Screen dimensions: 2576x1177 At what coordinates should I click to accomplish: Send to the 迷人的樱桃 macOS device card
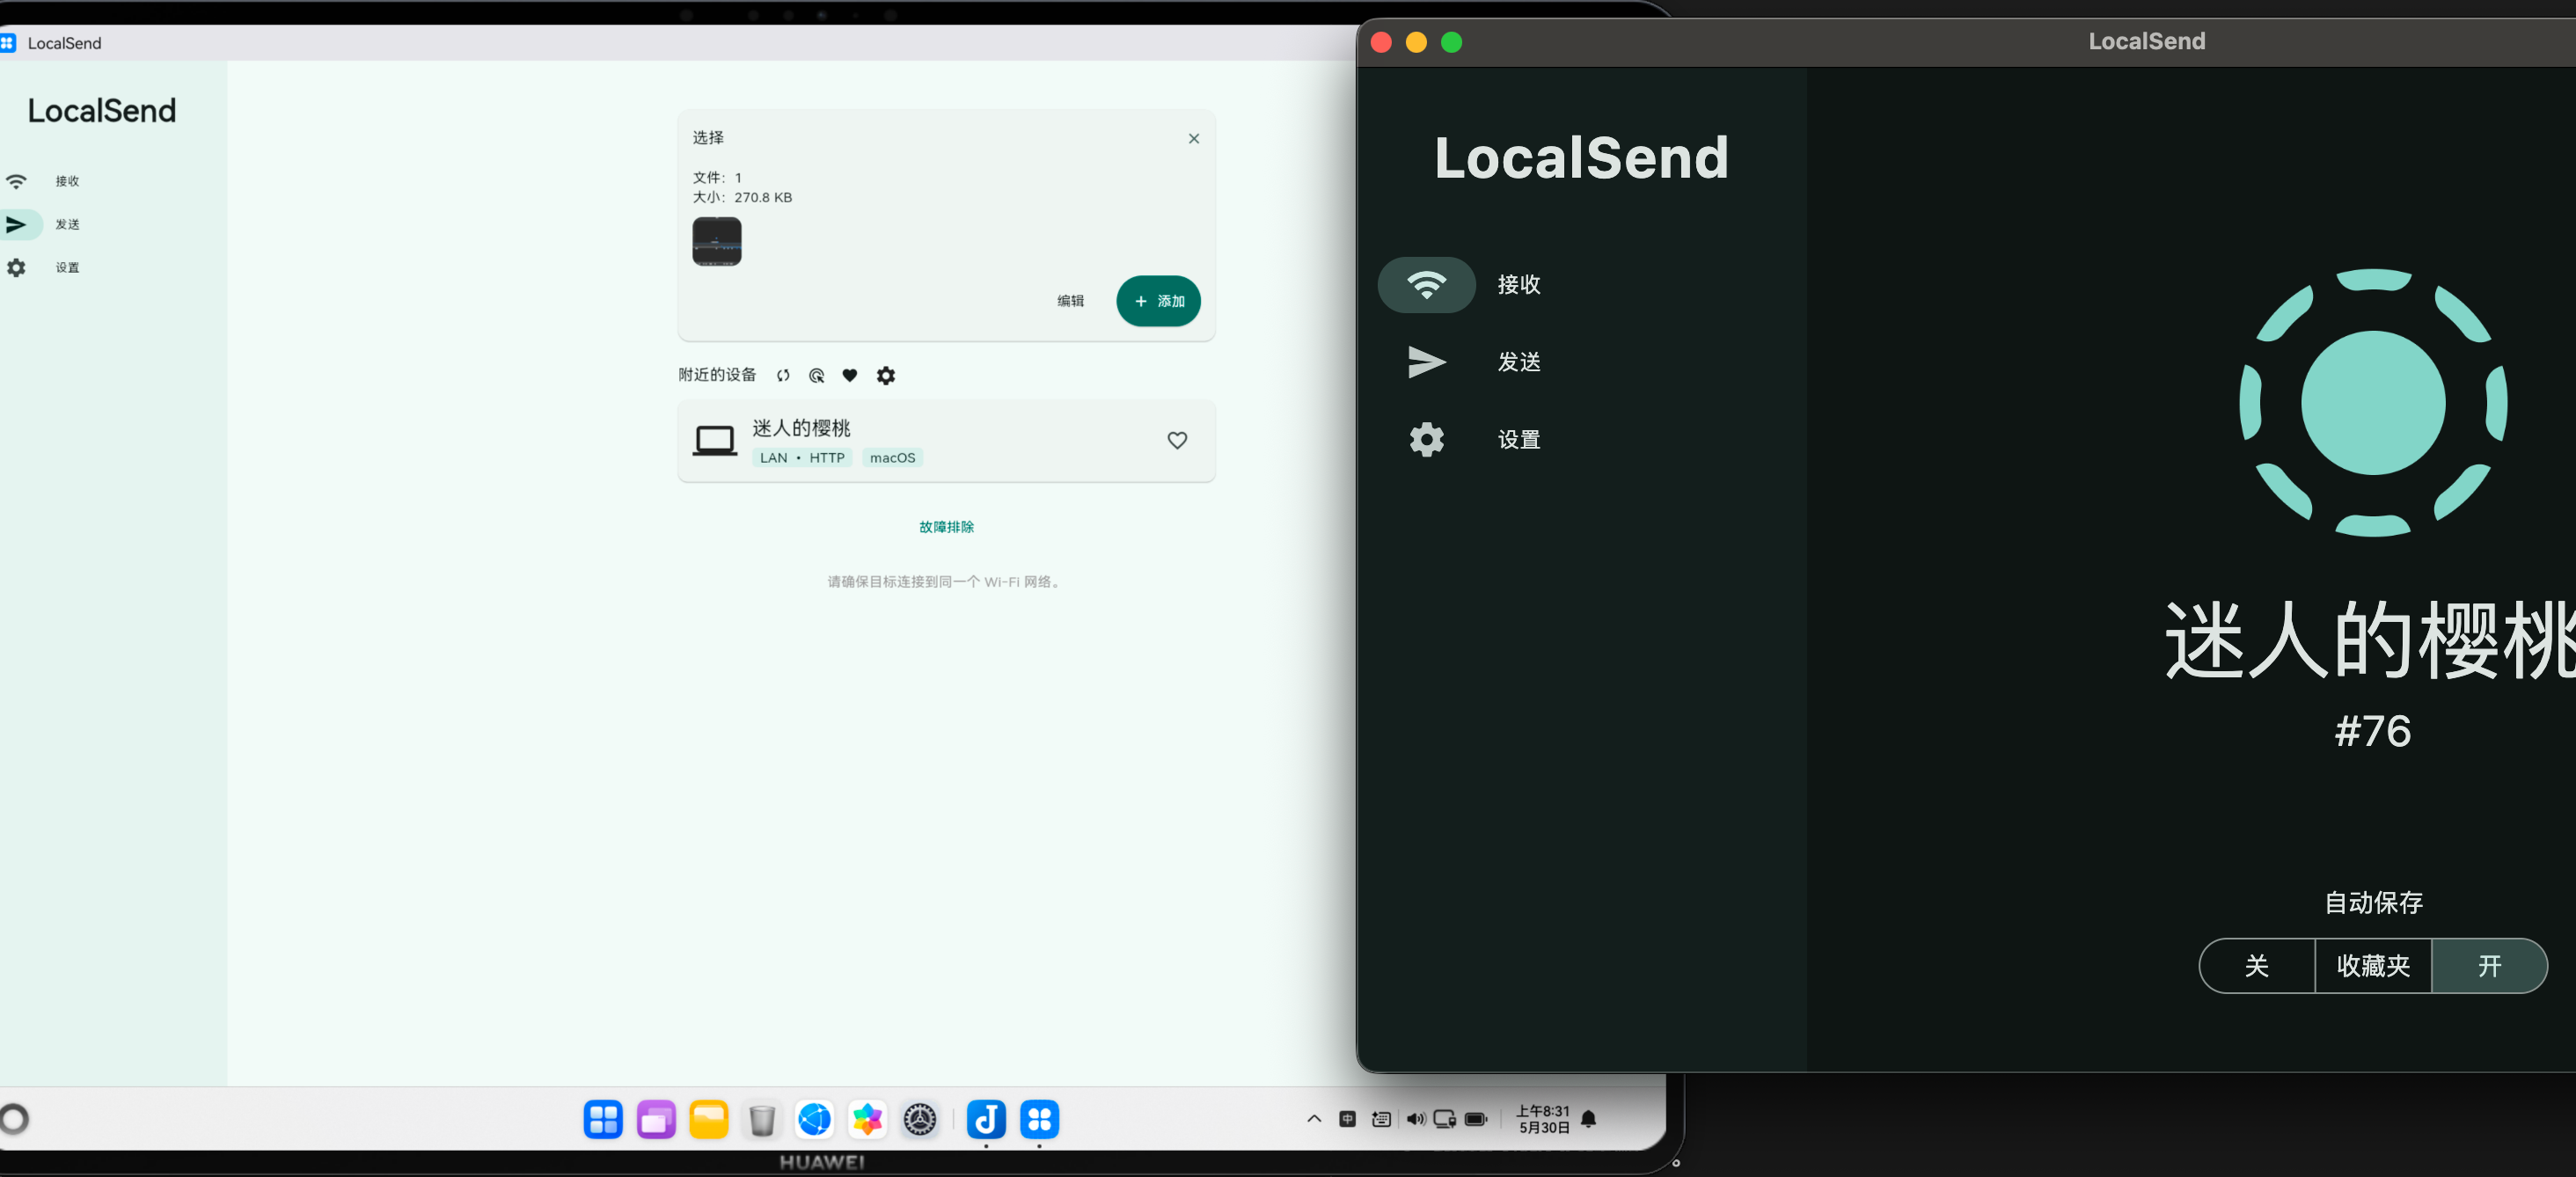pos(946,441)
